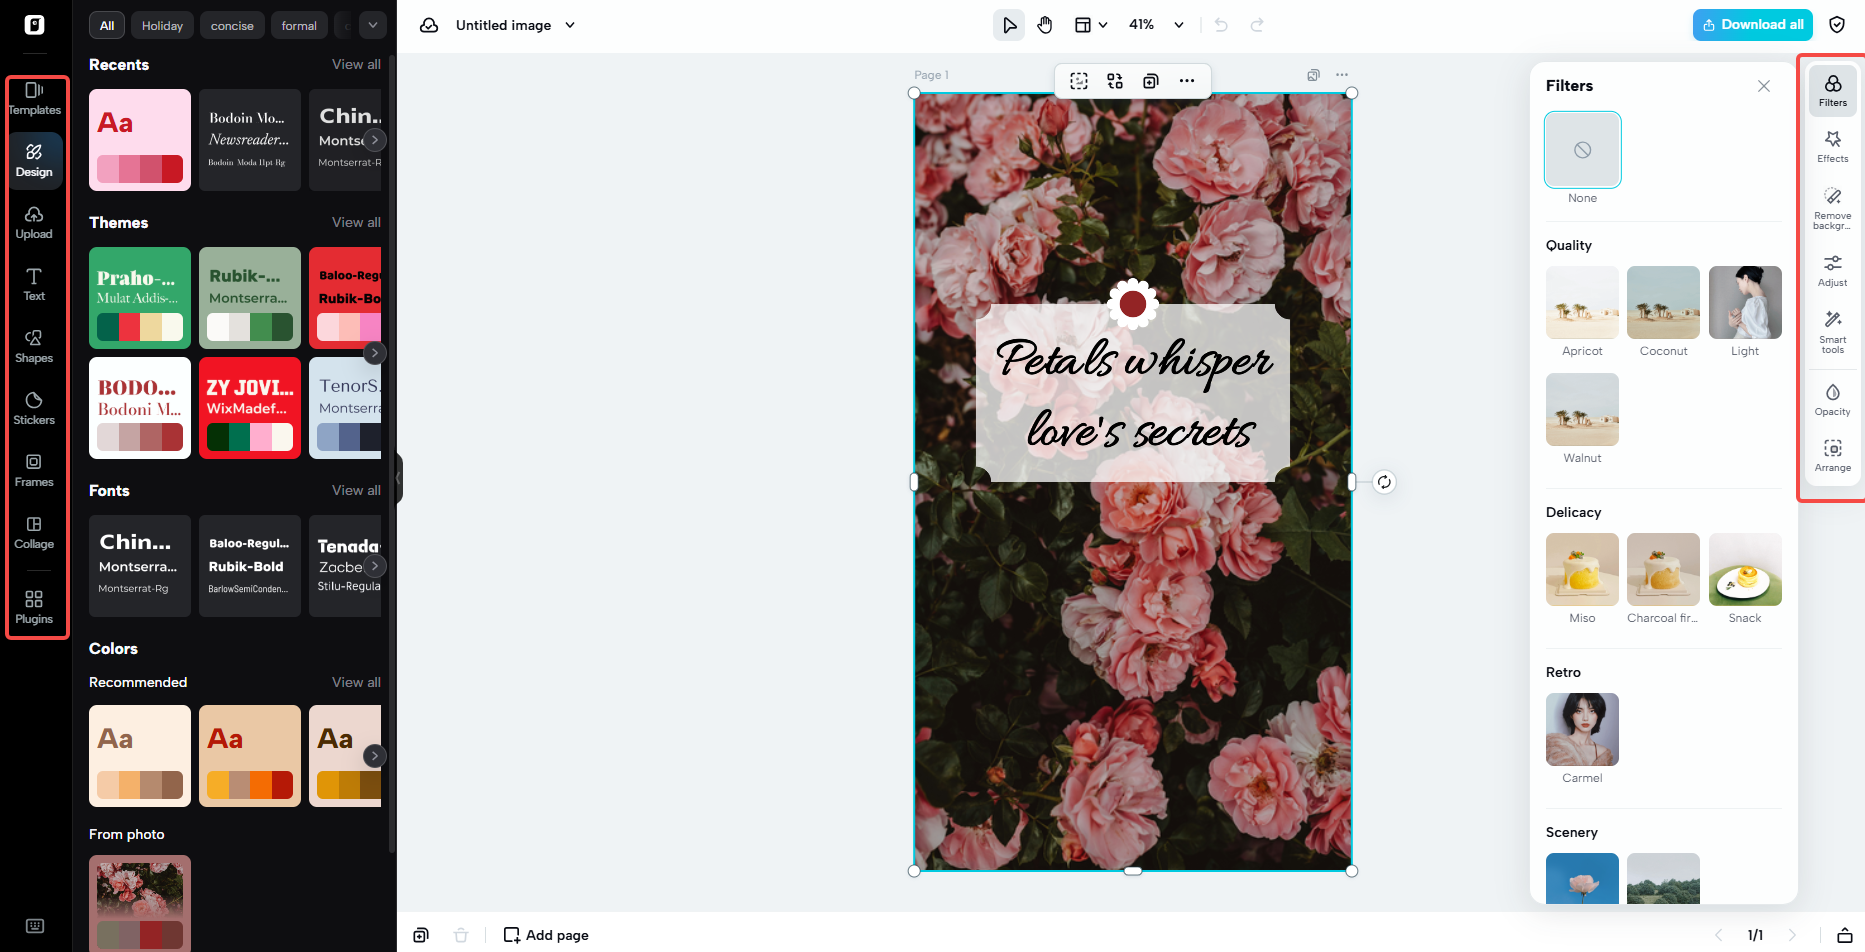Open the layers icon at bottom right

point(1845,935)
